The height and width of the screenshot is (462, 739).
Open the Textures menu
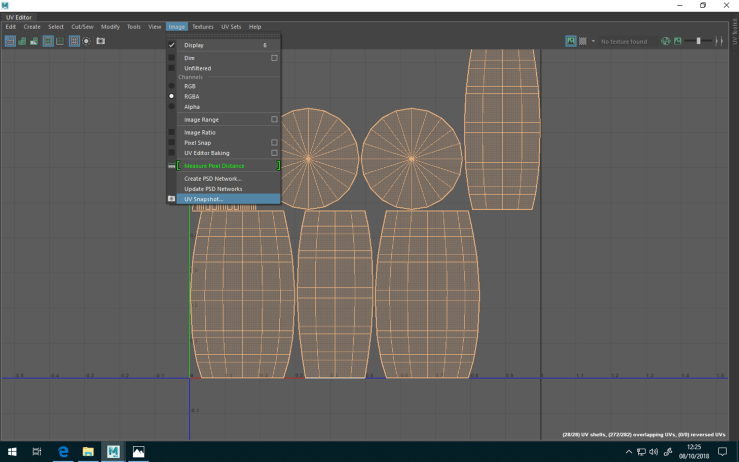203,26
